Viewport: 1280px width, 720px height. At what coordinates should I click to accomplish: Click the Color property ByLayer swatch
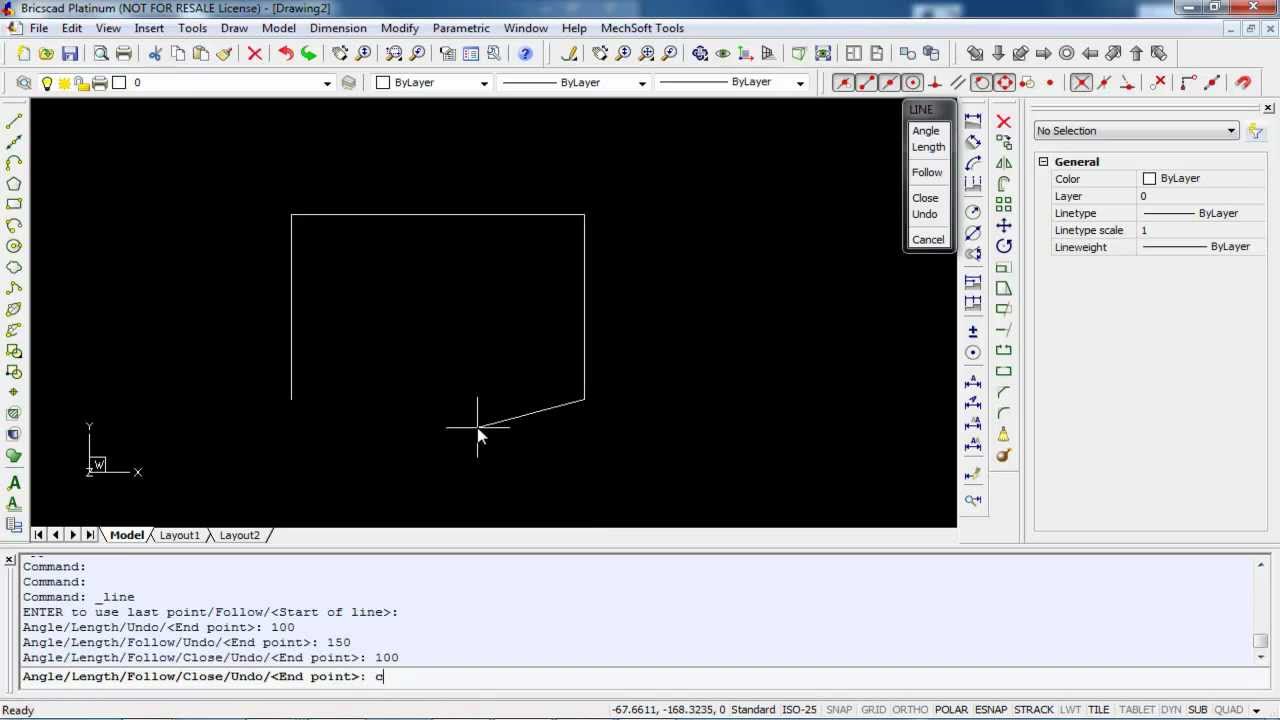coord(1149,179)
